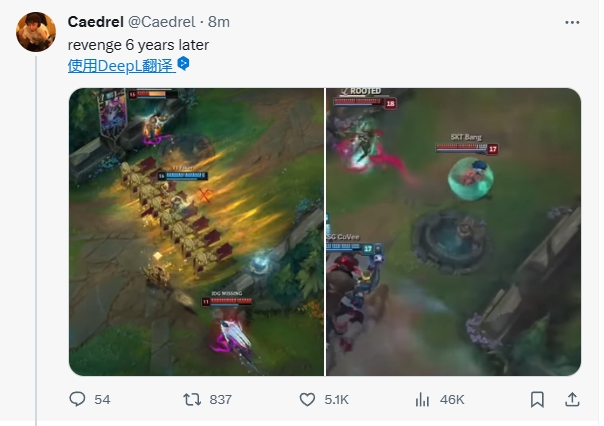
Task: Like the tweet with heart icon
Action: [307, 399]
